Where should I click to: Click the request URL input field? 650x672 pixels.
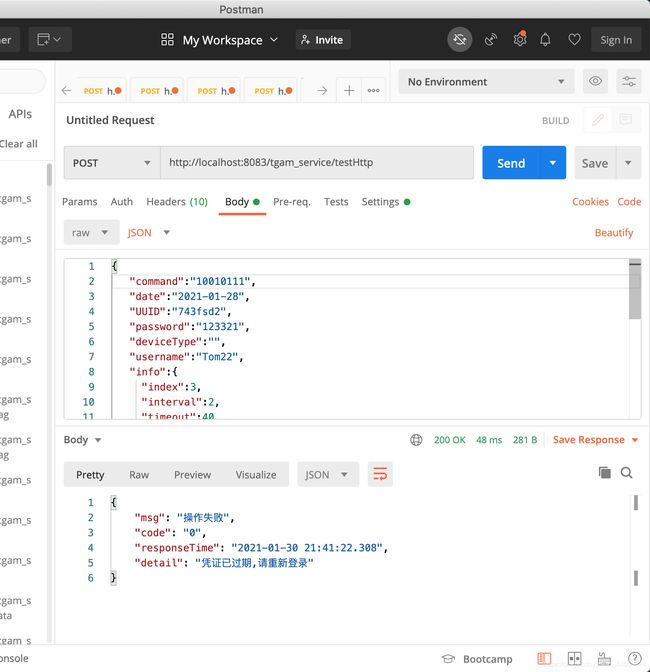coord(317,163)
